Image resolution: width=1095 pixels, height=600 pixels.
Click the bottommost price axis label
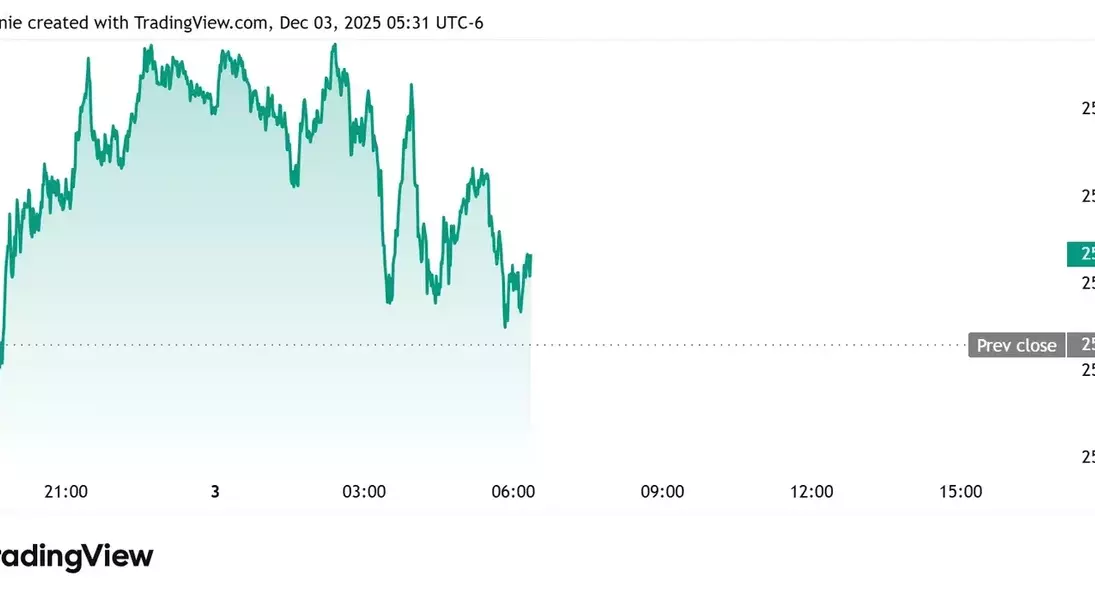tap(1087, 456)
